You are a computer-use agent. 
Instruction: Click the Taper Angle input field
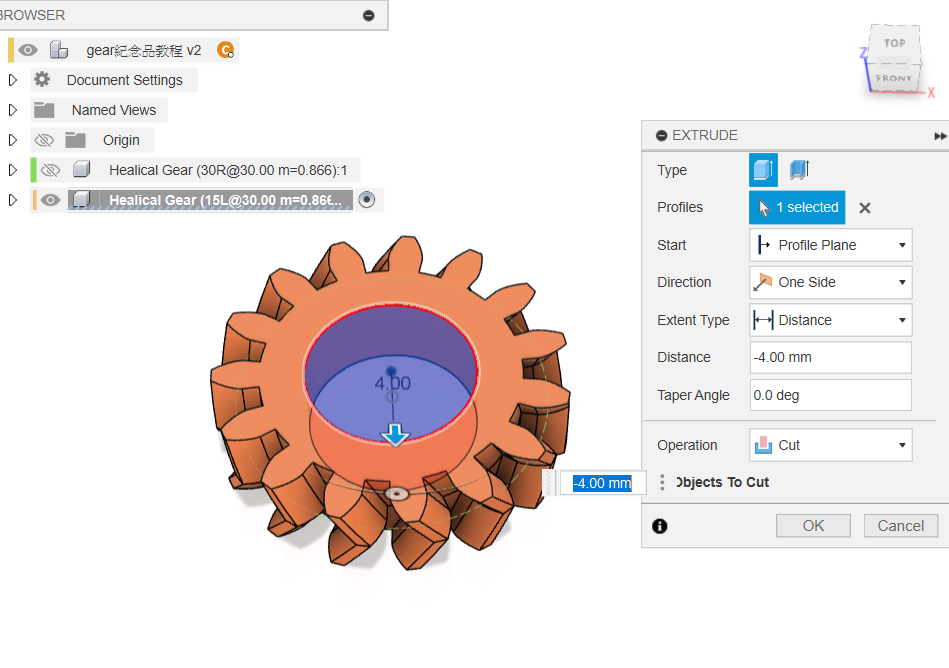830,395
